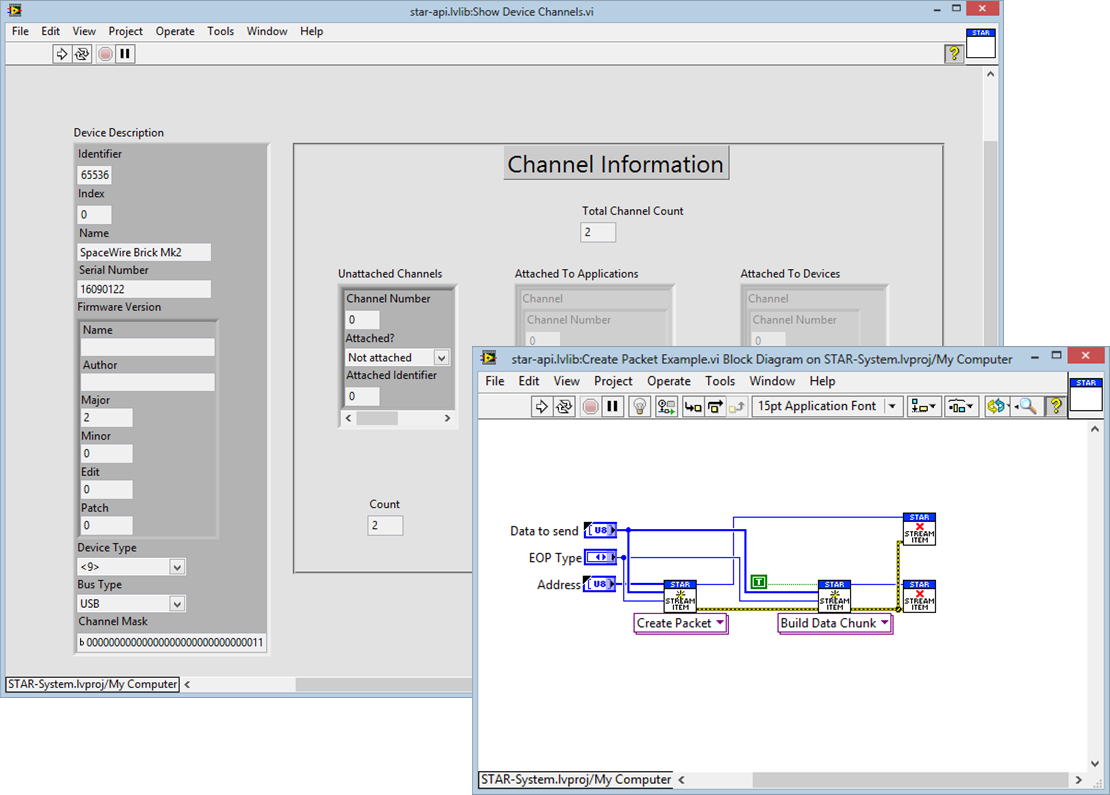Click the STAR VI icon of Create Packet Example
The width and height of the screenshot is (1110, 795).
coord(1086,394)
